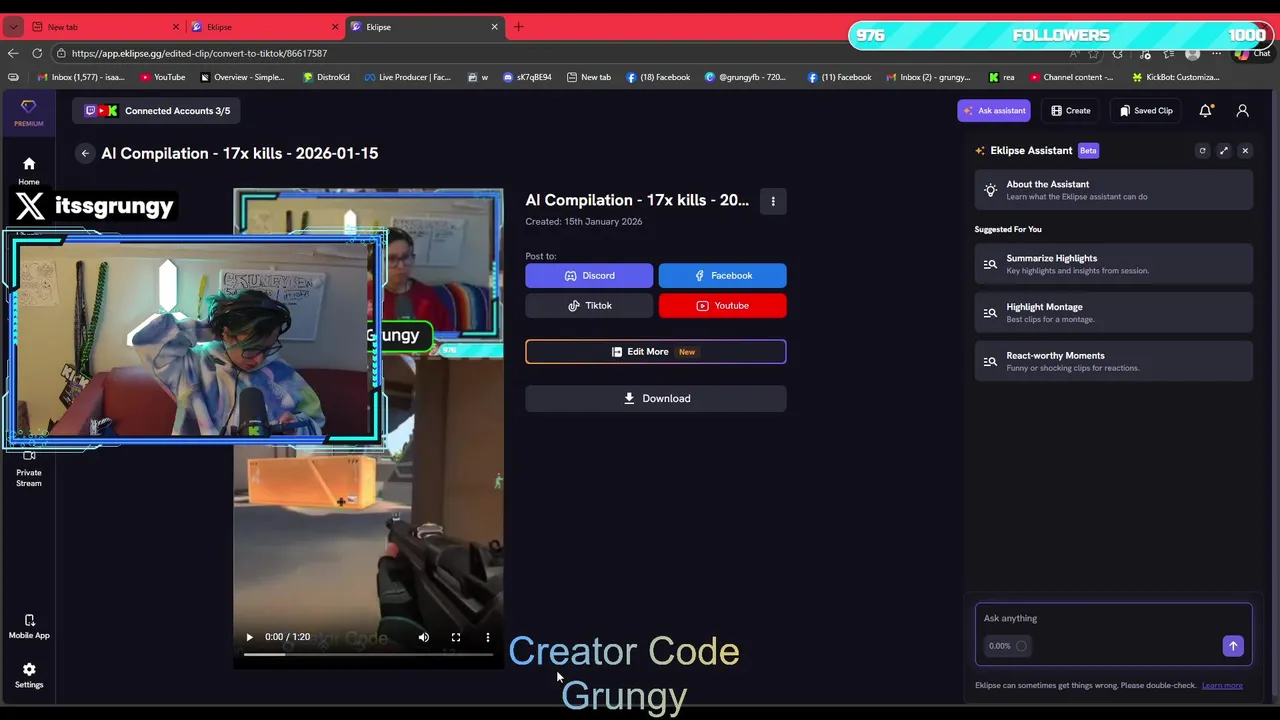The image size is (1280, 720).
Task: Post the clip to Facebook
Action: pyautogui.click(x=722, y=275)
